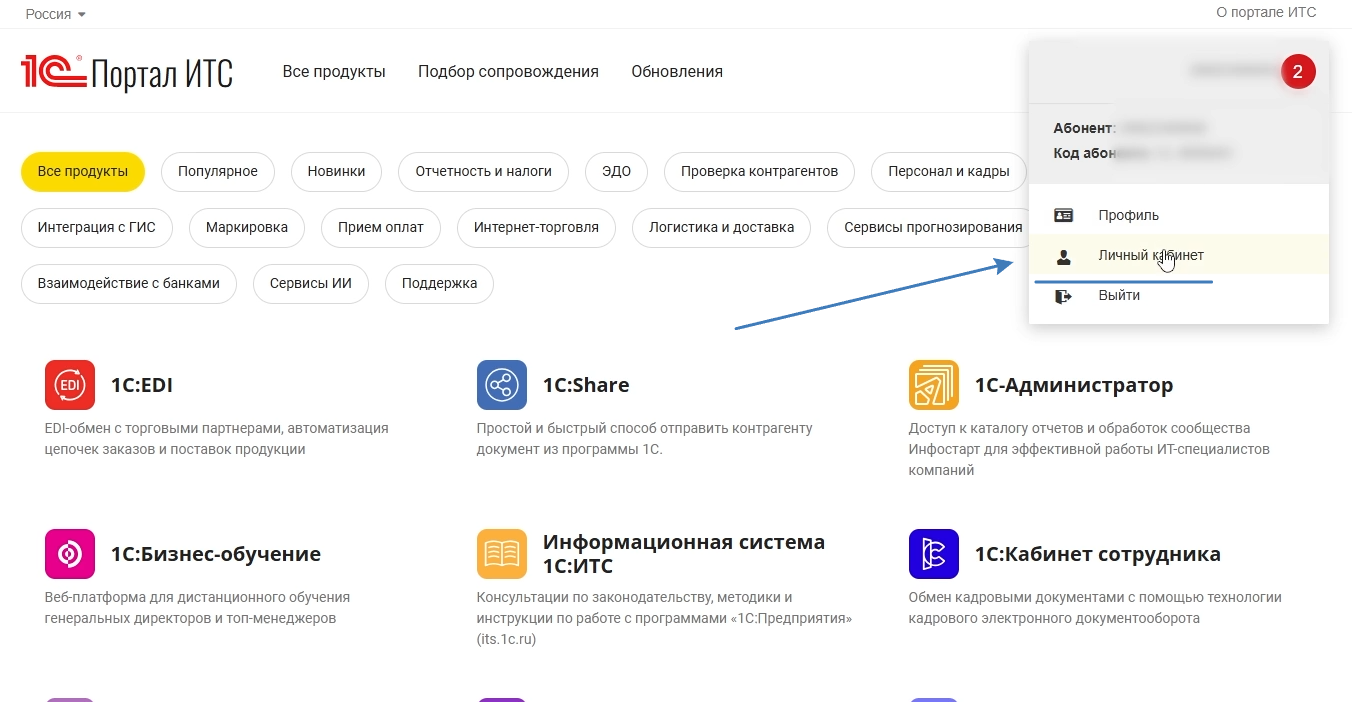Open the Обновления navigation link
This screenshot has width=1352, height=702.
tap(677, 72)
